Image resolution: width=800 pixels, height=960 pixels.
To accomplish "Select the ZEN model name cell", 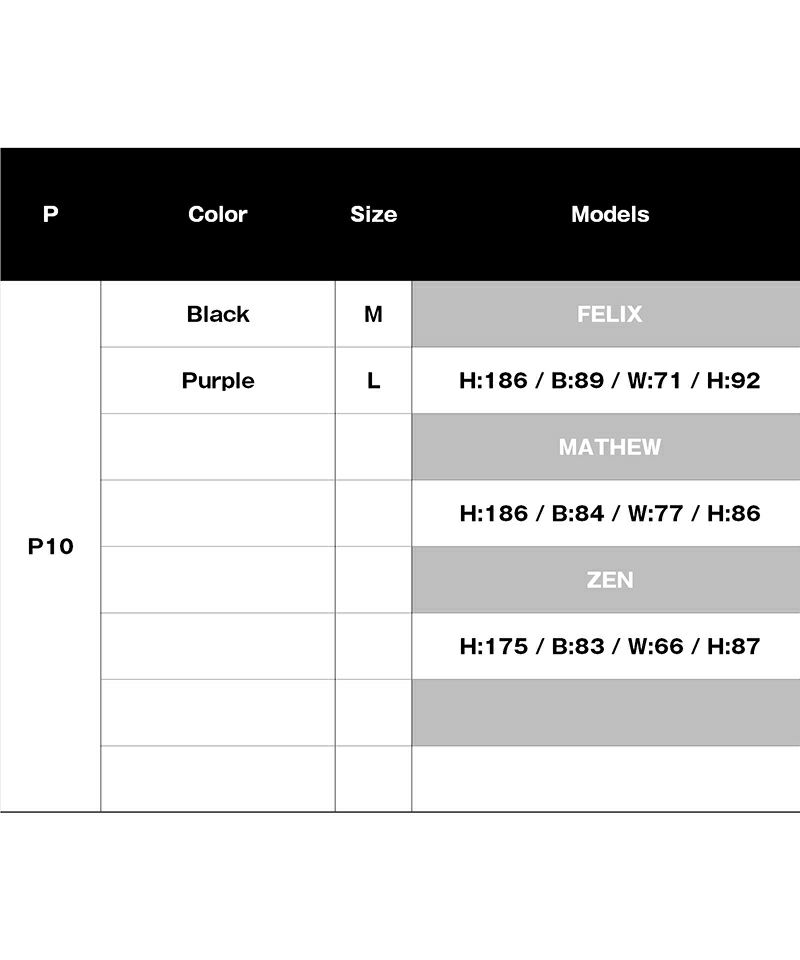I will 609,580.
